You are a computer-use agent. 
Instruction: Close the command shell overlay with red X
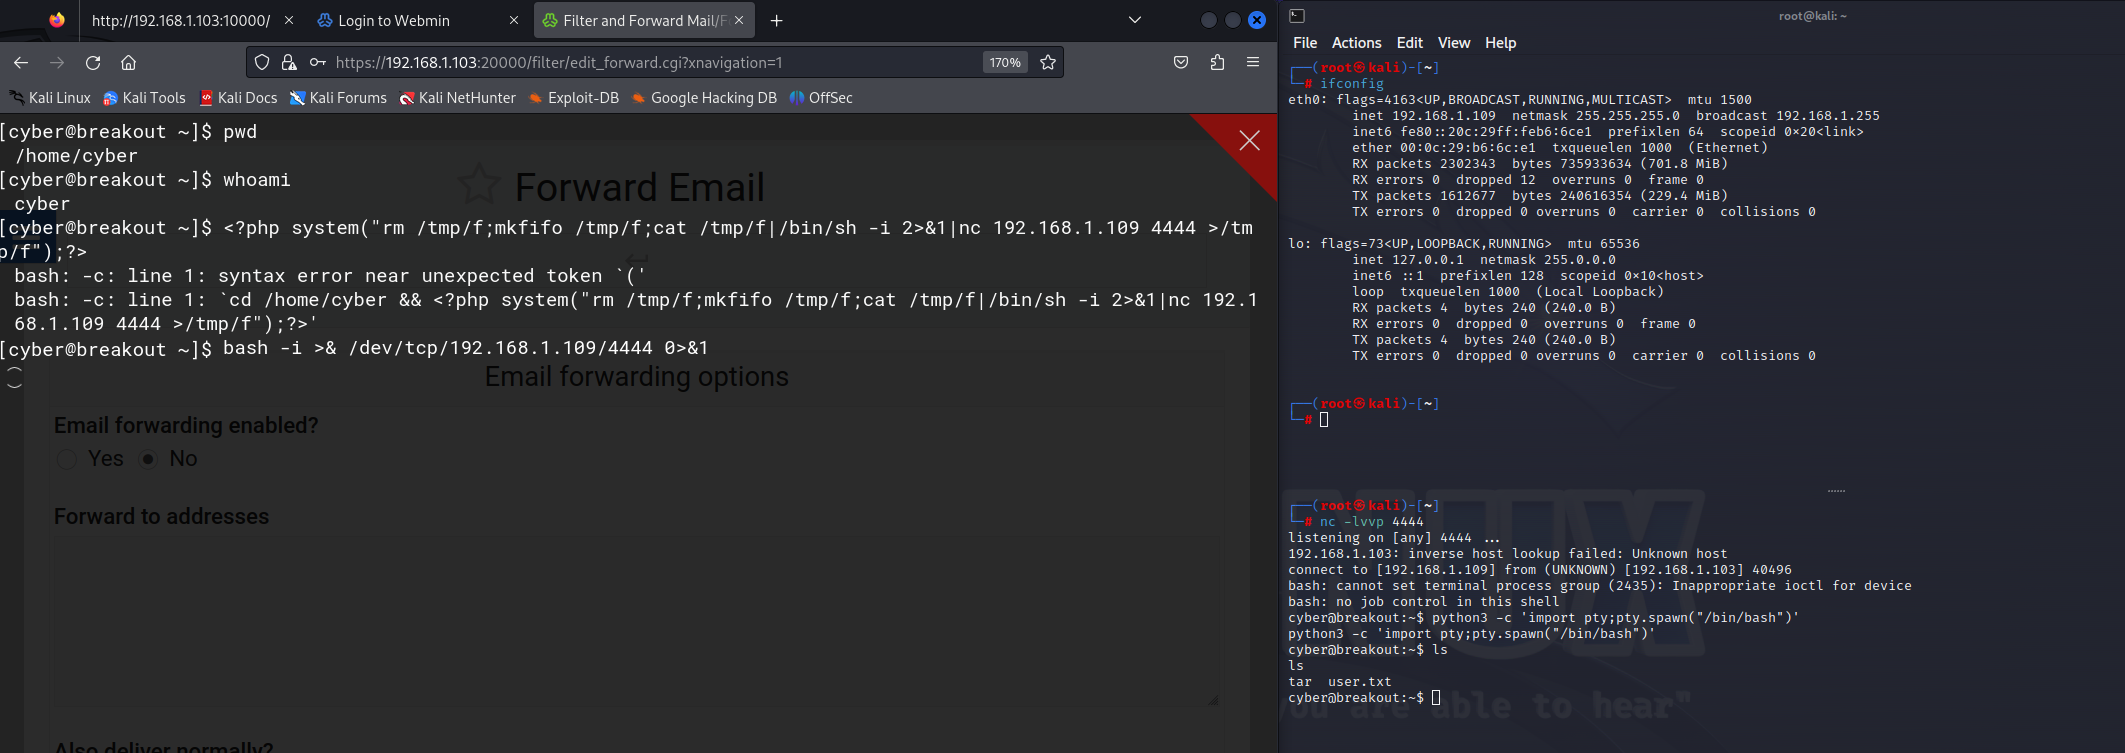(x=1250, y=140)
